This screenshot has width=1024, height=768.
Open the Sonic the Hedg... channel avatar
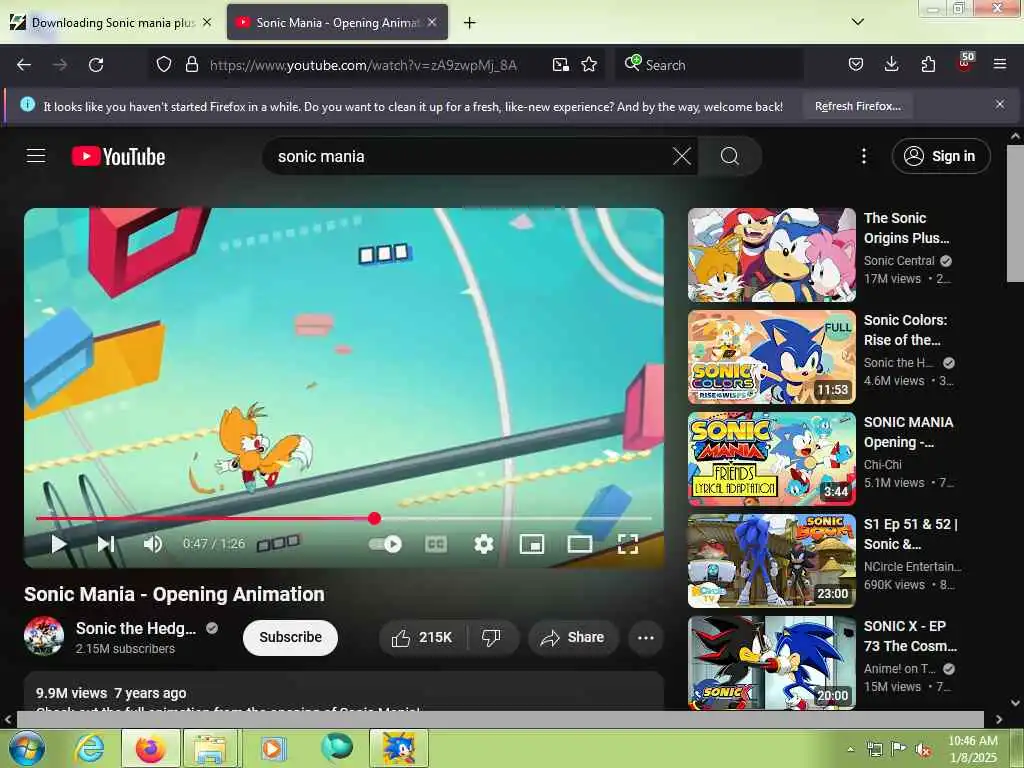click(44, 636)
